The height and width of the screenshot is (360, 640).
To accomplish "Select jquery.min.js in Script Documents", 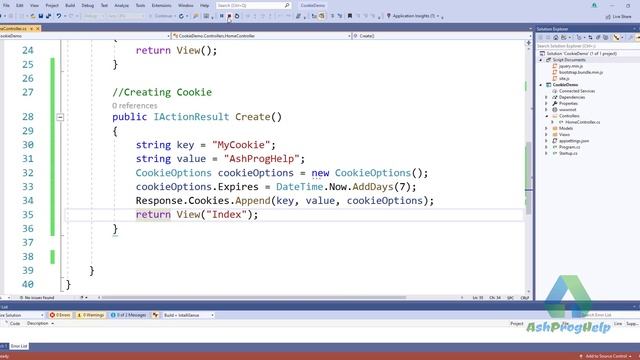I will click(571, 66).
